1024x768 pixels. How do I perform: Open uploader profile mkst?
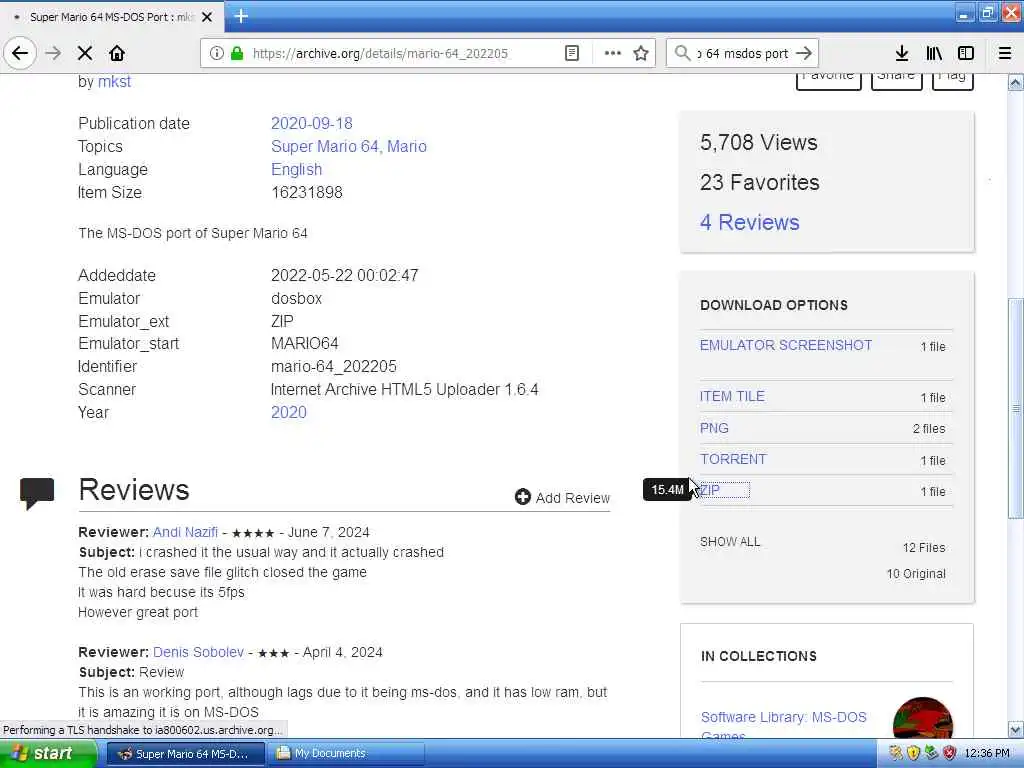(114, 82)
